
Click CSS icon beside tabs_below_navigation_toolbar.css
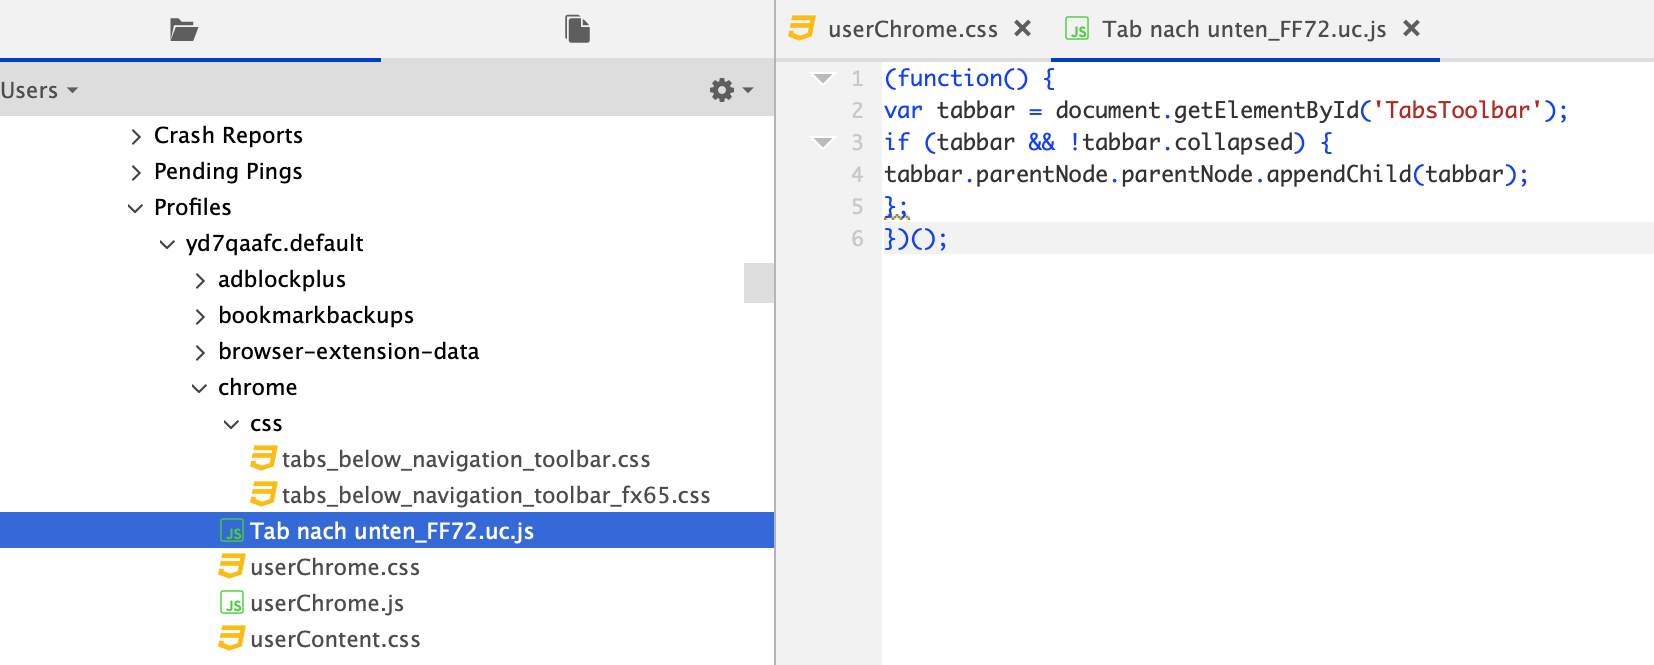tap(263, 459)
